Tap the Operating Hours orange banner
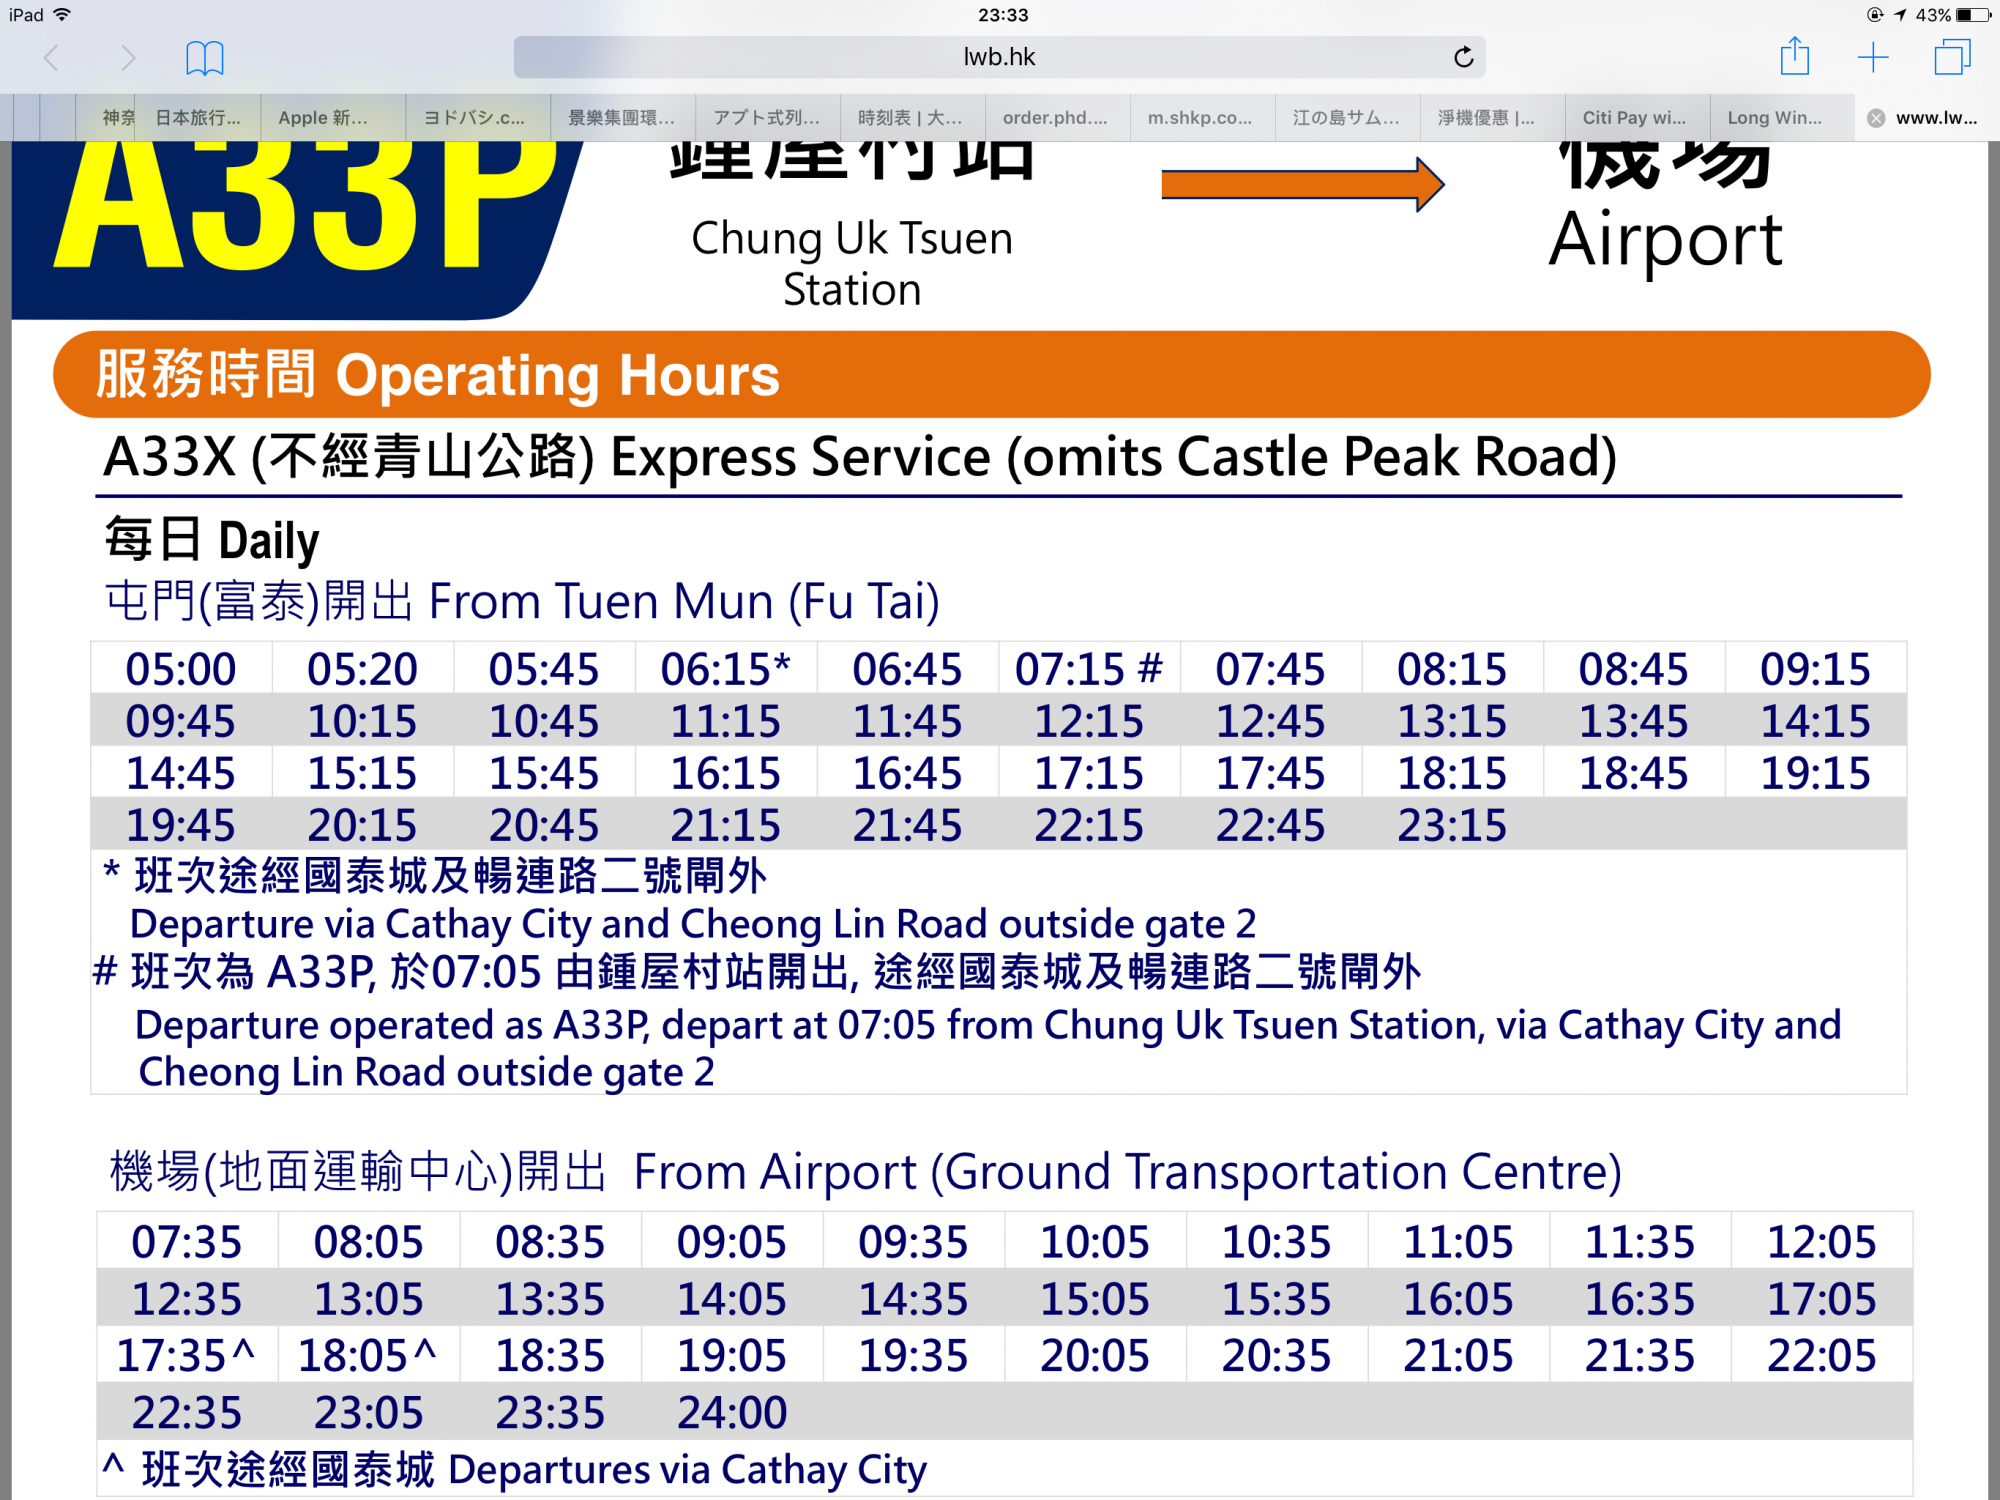Image resolution: width=2000 pixels, height=1500 pixels. point(990,375)
